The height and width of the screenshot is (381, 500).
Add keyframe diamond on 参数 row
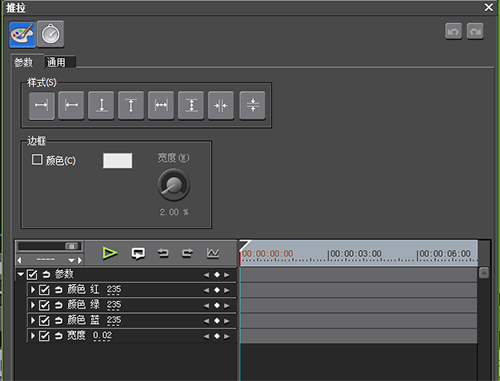pyautogui.click(x=217, y=275)
